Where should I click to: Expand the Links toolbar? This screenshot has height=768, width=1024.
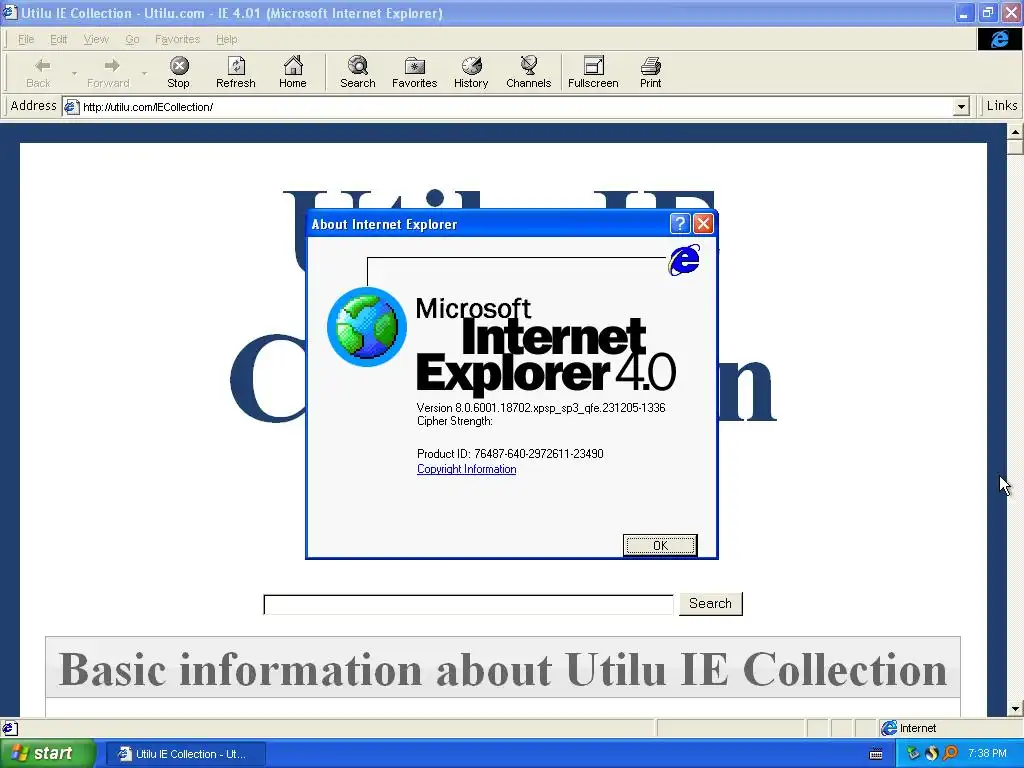coord(1001,106)
